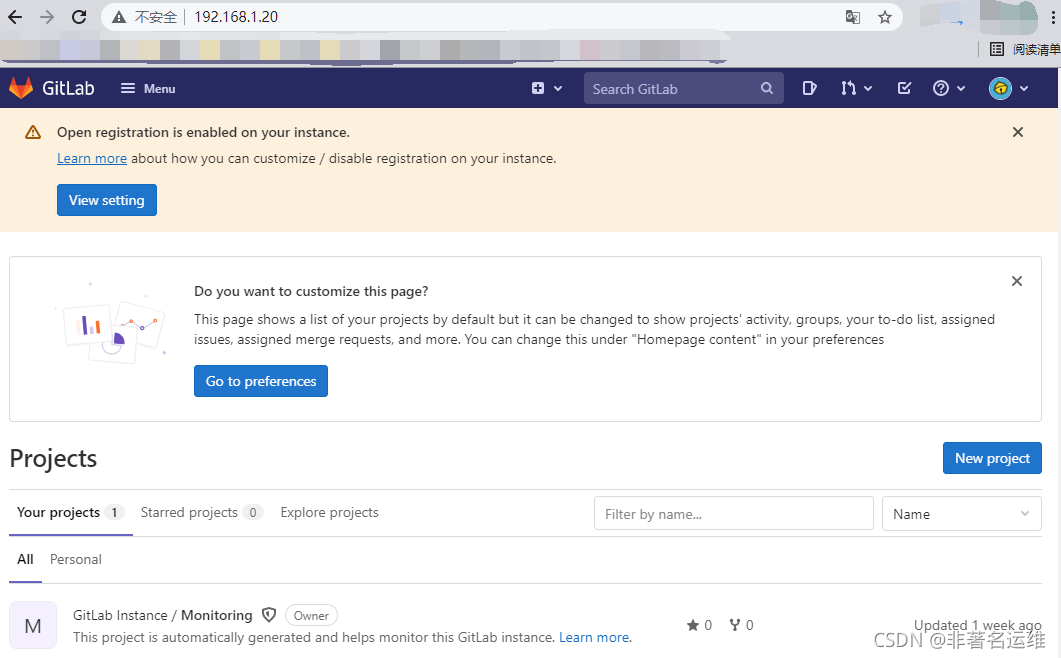Click the Monitoring project Learn more link
Screen dimensions: 1061x658
click(595, 637)
